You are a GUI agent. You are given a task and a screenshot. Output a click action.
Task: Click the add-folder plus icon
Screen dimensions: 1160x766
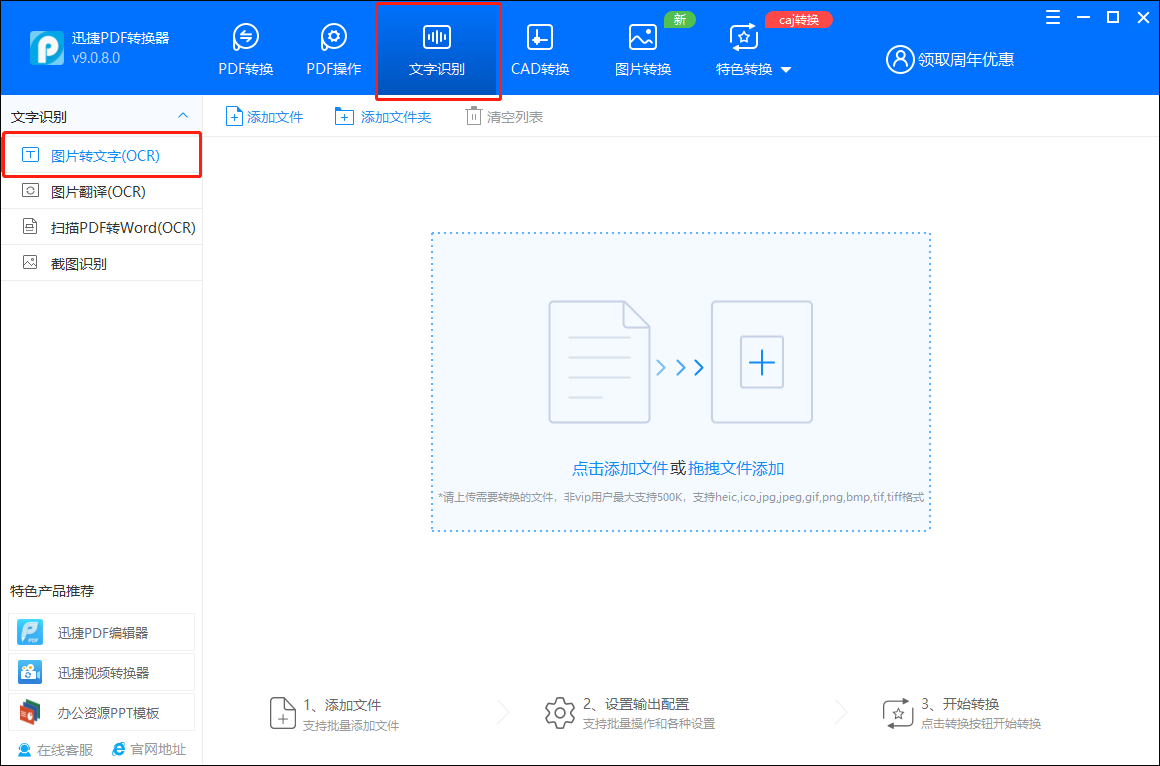pos(344,117)
